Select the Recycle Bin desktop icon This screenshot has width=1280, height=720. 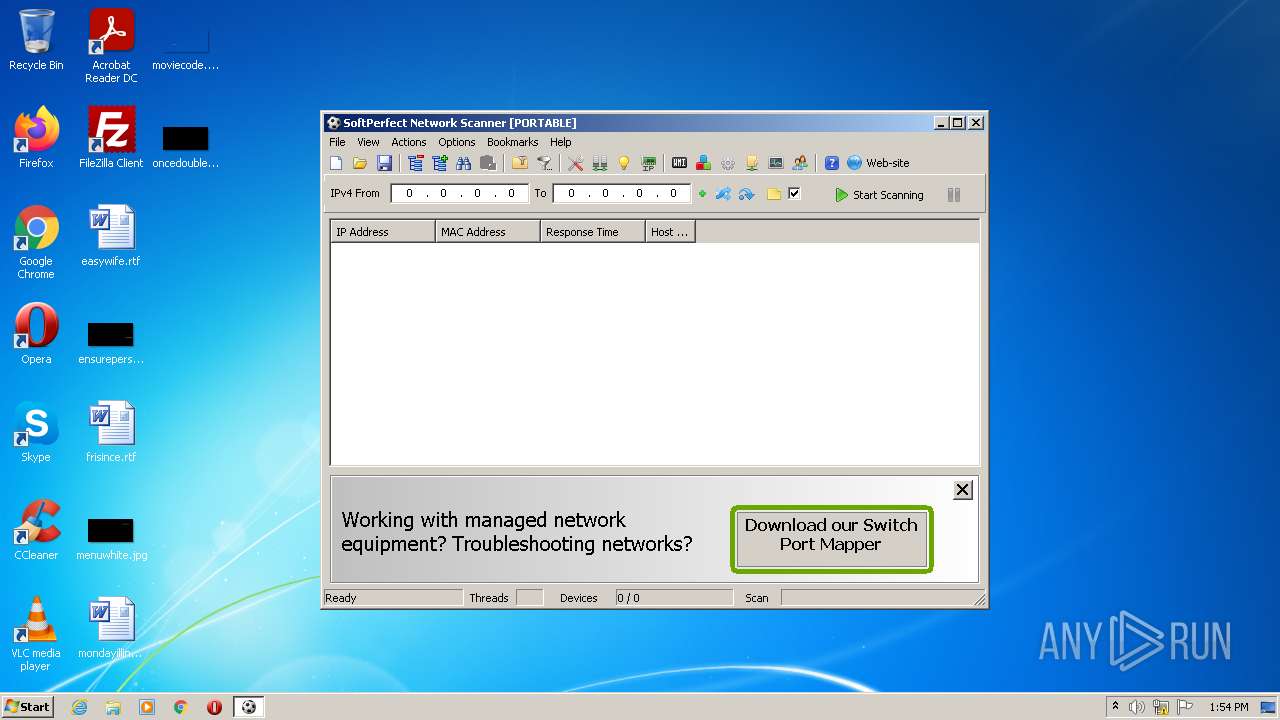[36, 40]
